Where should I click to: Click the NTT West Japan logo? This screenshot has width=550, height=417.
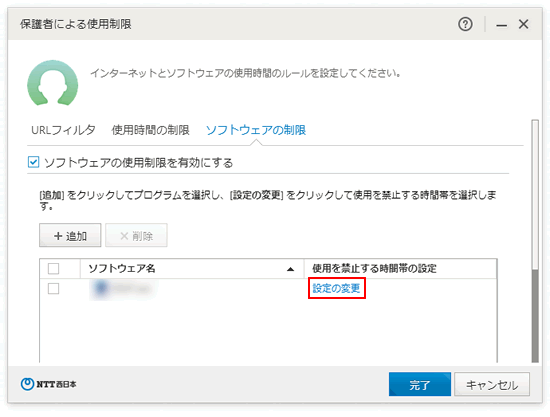(x=48, y=384)
